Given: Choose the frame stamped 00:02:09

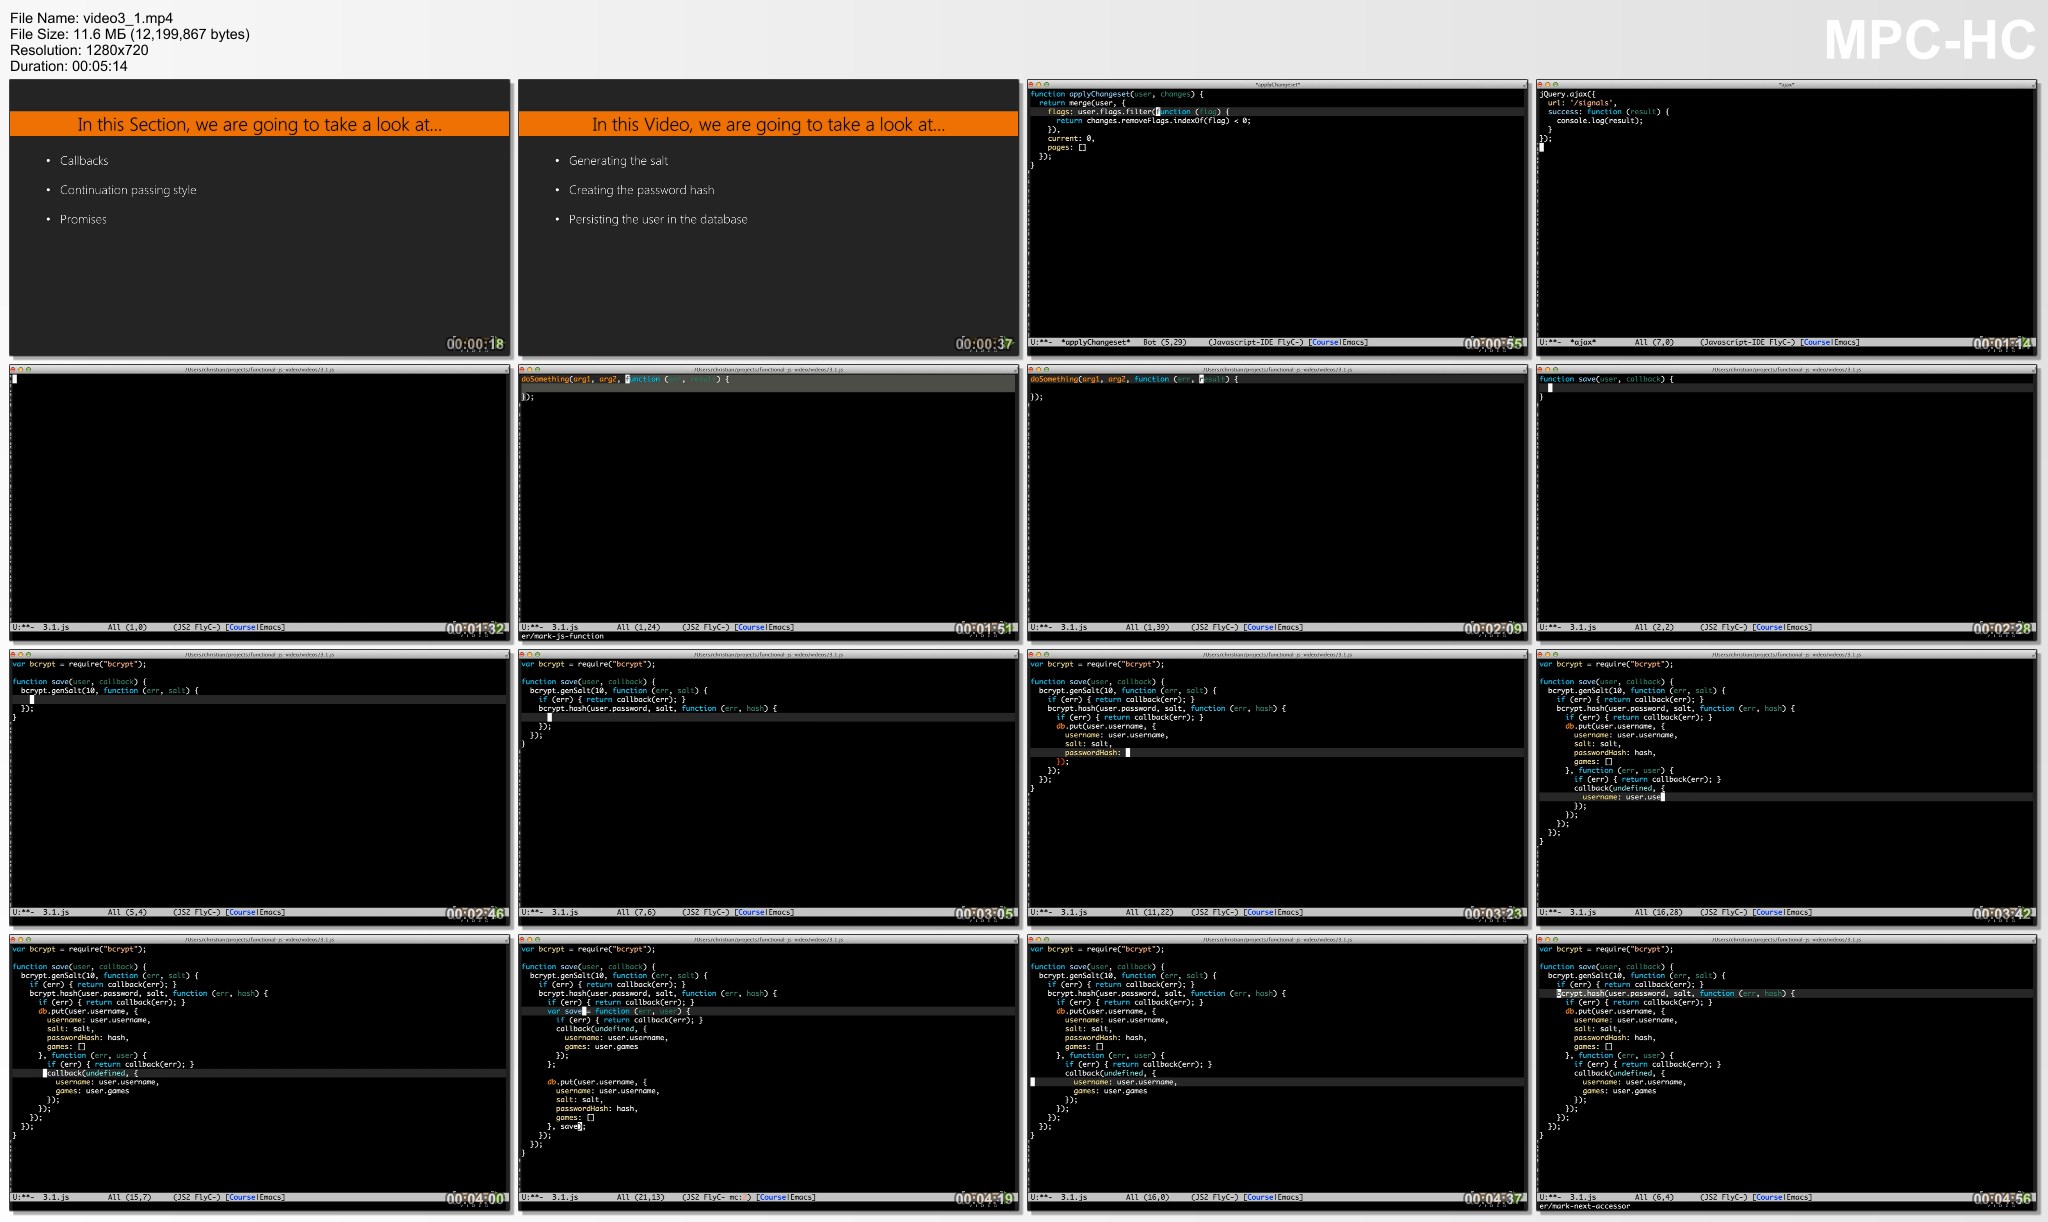Looking at the screenshot, I should point(1278,503).
